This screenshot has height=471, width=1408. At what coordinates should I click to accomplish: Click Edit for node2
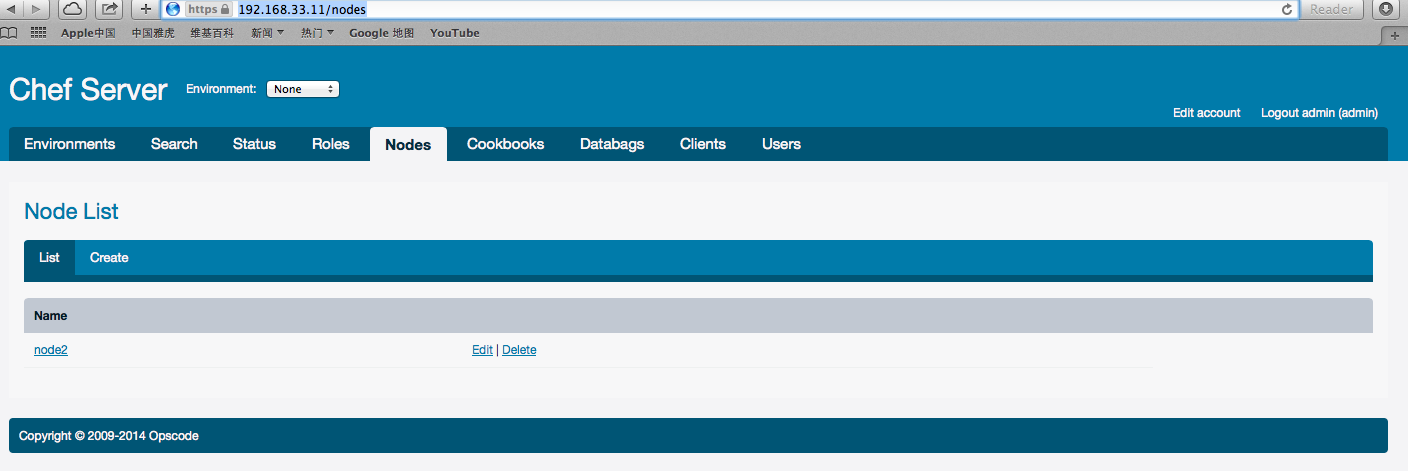point(482,350)
